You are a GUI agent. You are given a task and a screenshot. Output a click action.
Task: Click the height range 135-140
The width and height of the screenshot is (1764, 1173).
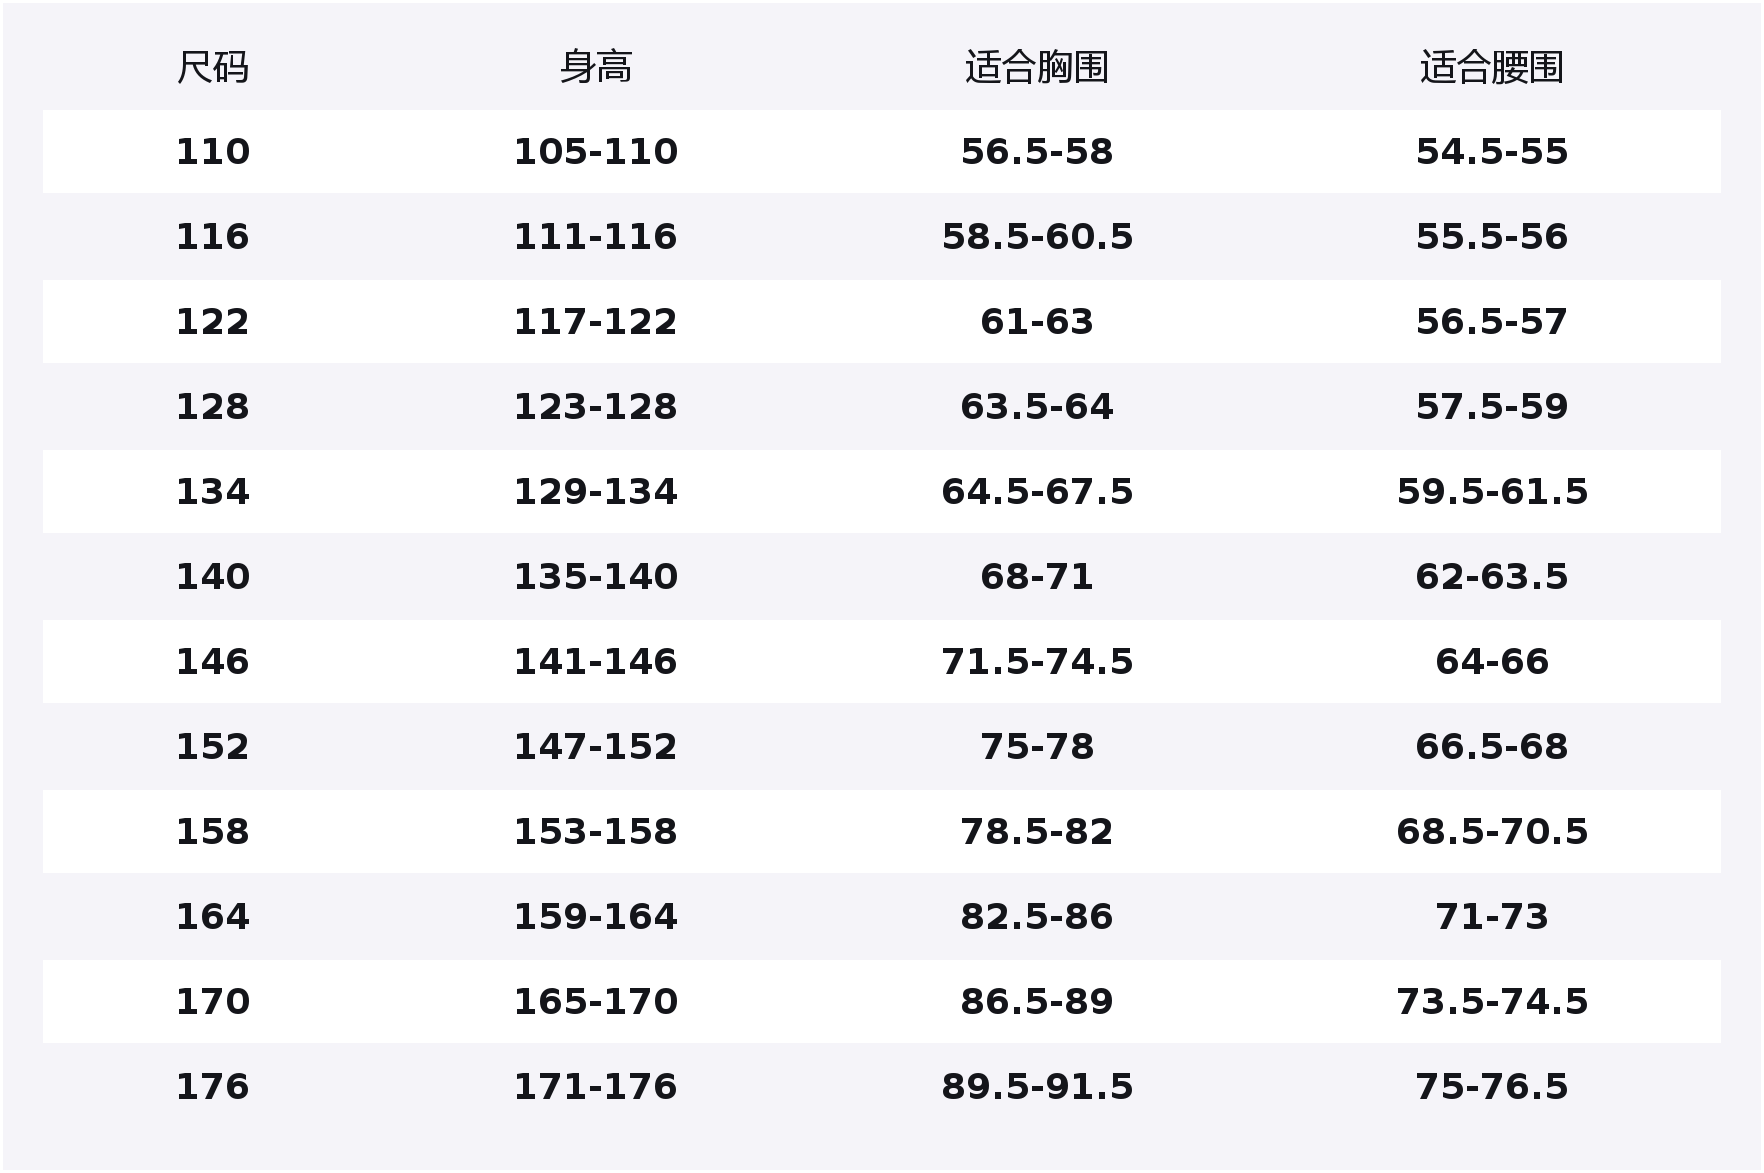595,577
